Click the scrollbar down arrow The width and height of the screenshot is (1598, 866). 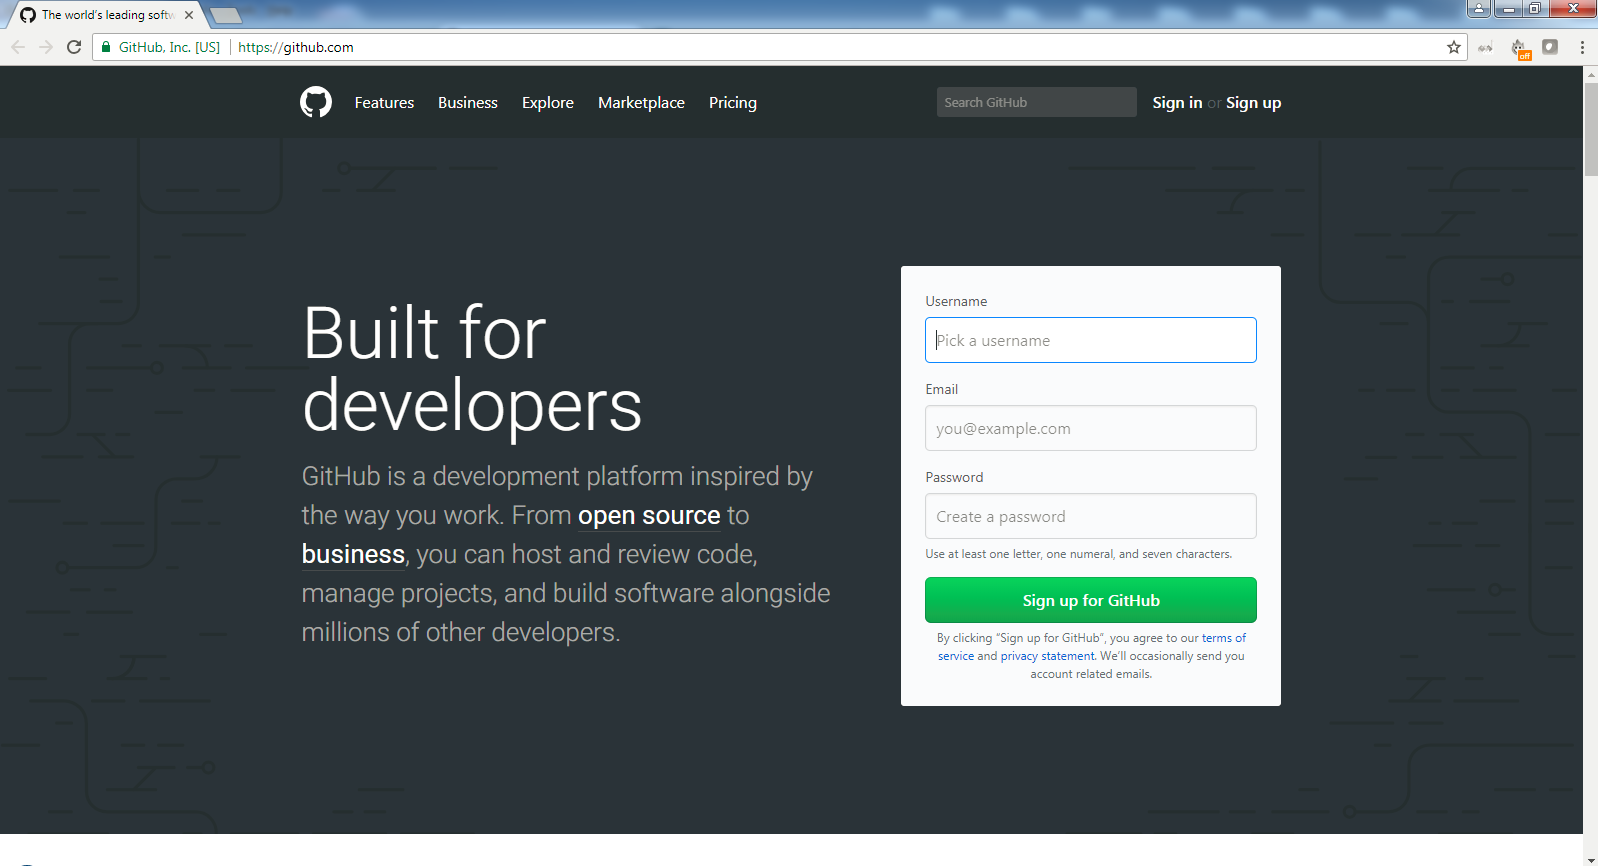tap(1590, 859)
